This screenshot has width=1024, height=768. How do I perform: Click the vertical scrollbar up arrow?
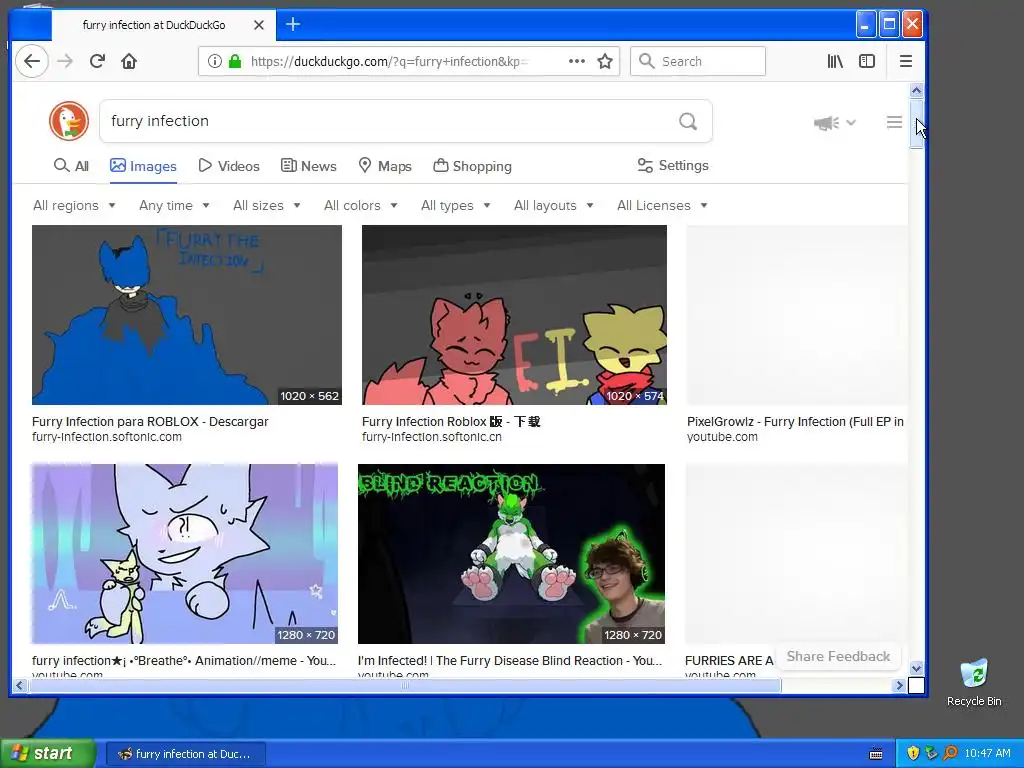(x=916, y=90)
